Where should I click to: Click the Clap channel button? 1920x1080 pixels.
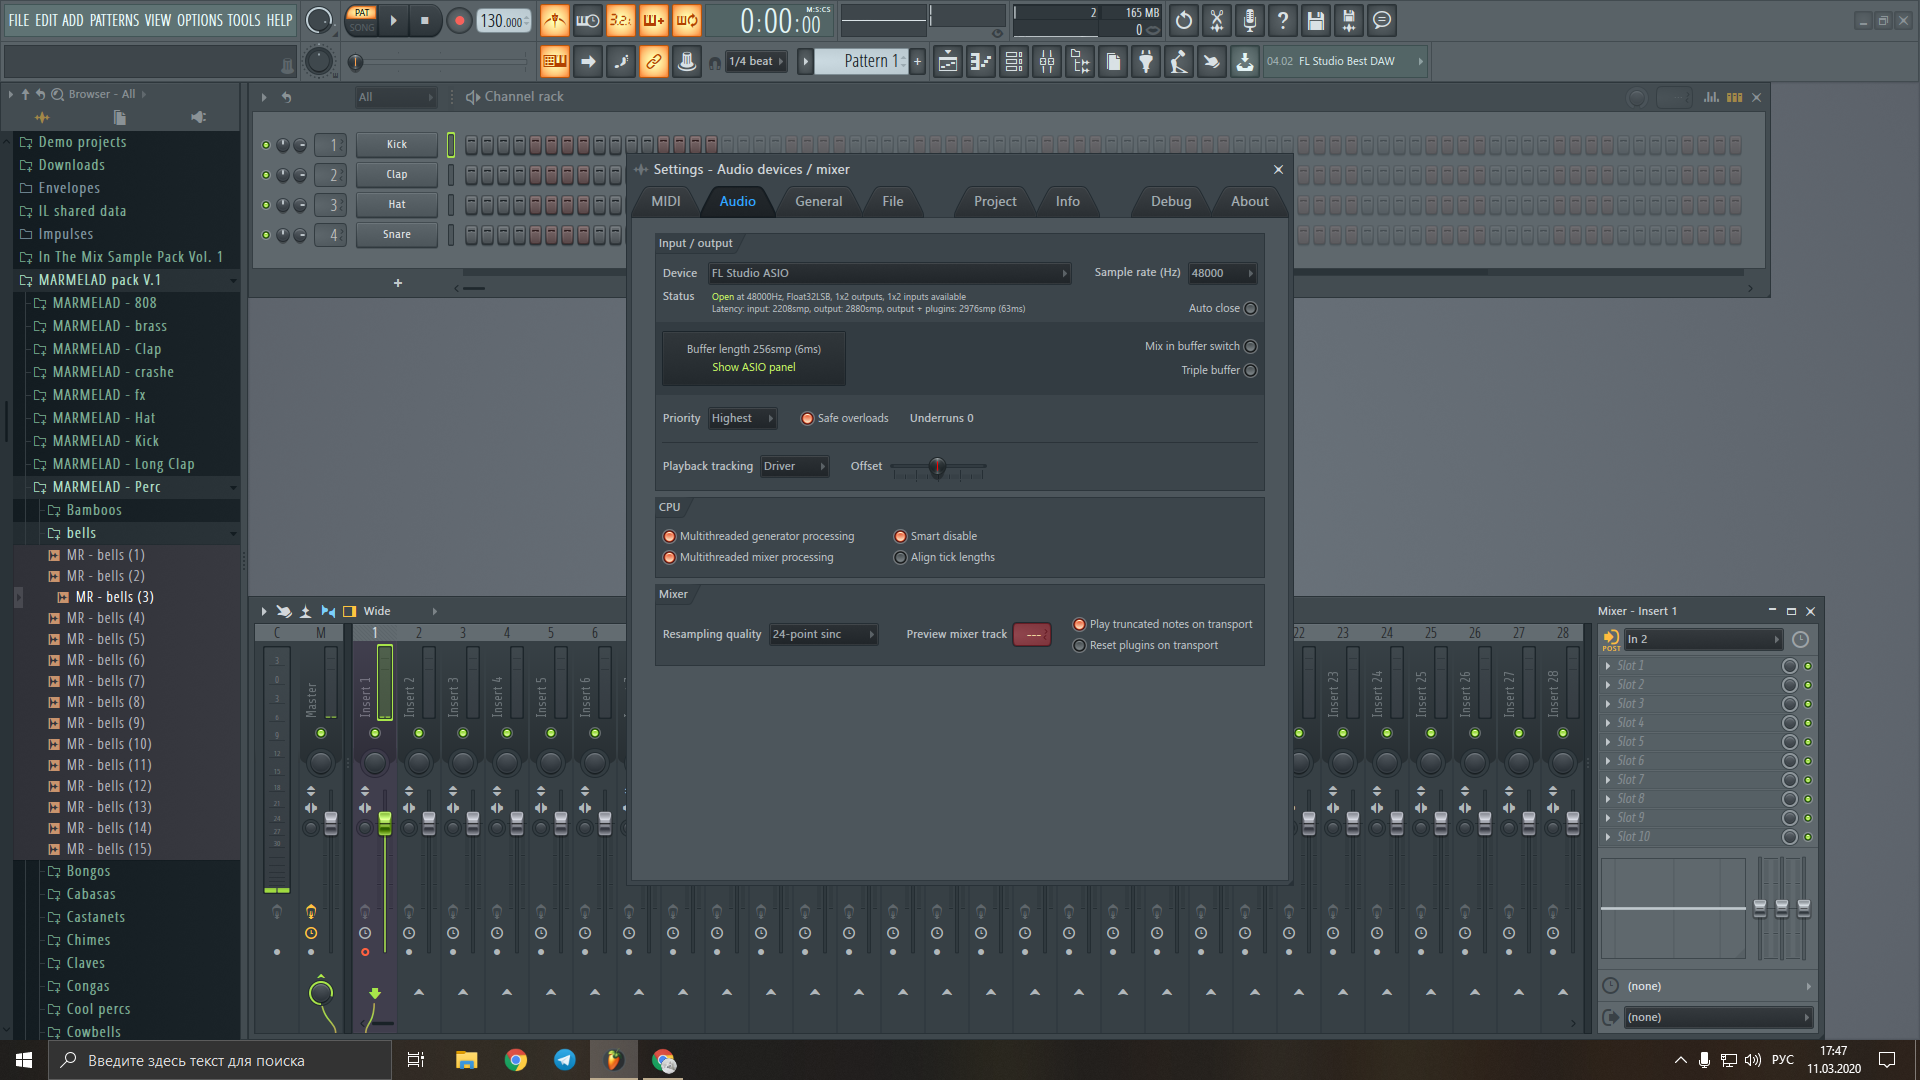point(397,175)
